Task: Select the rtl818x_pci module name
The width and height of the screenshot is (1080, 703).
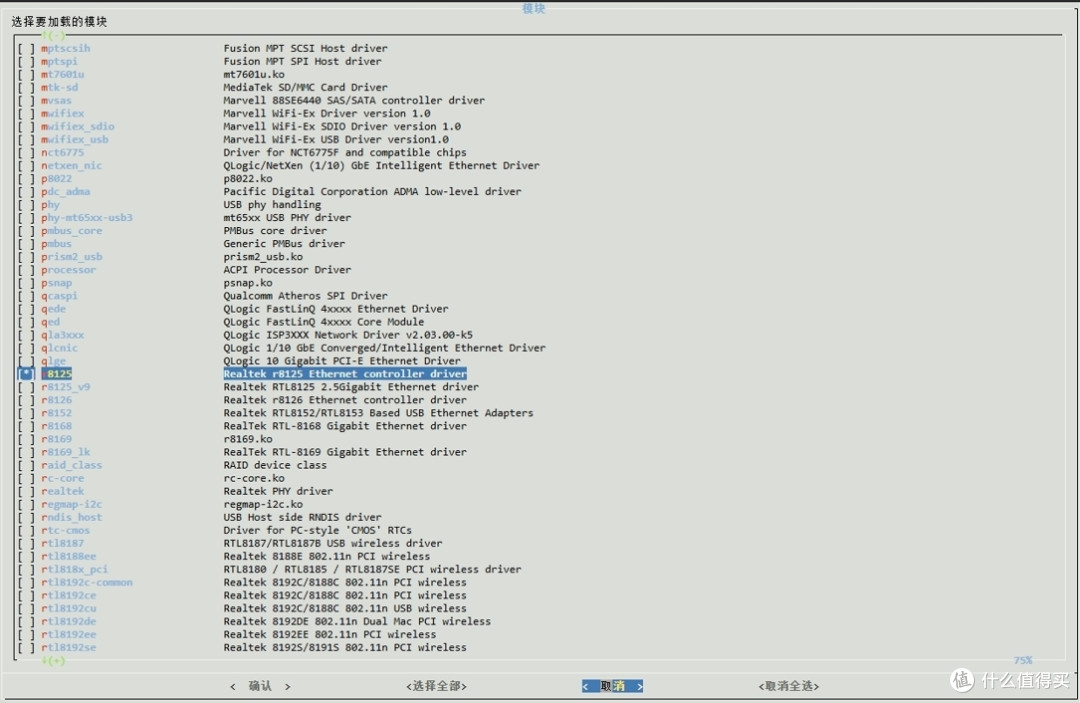Action: click(x=74, y=569)
